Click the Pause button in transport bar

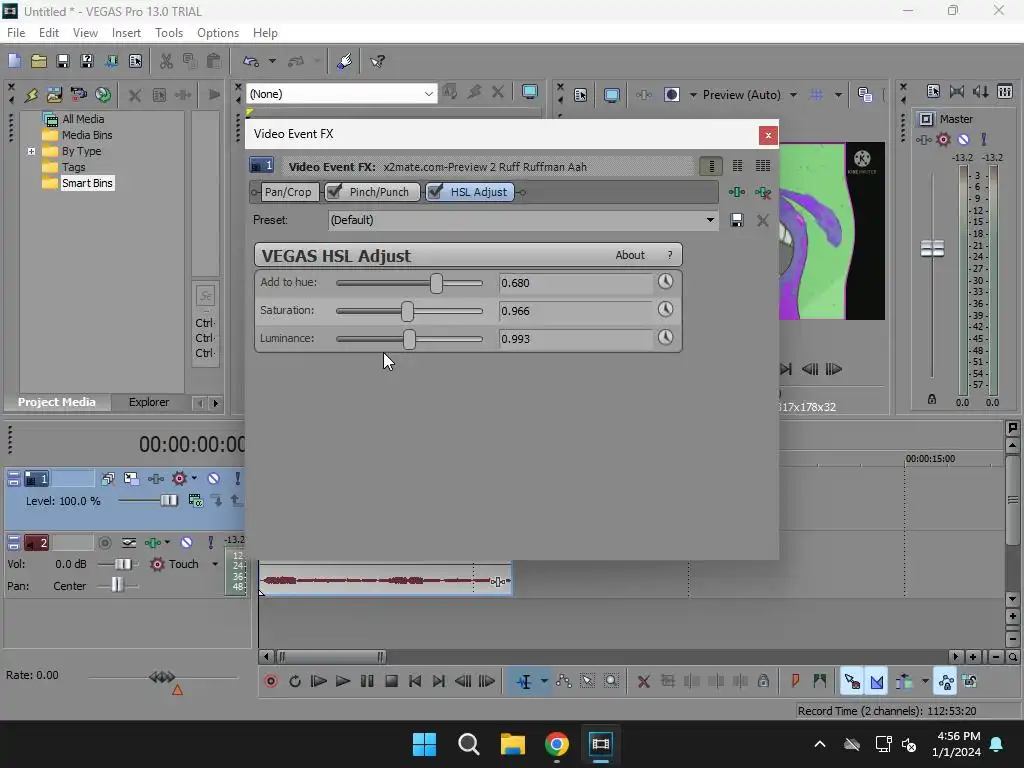pos(367,681)
